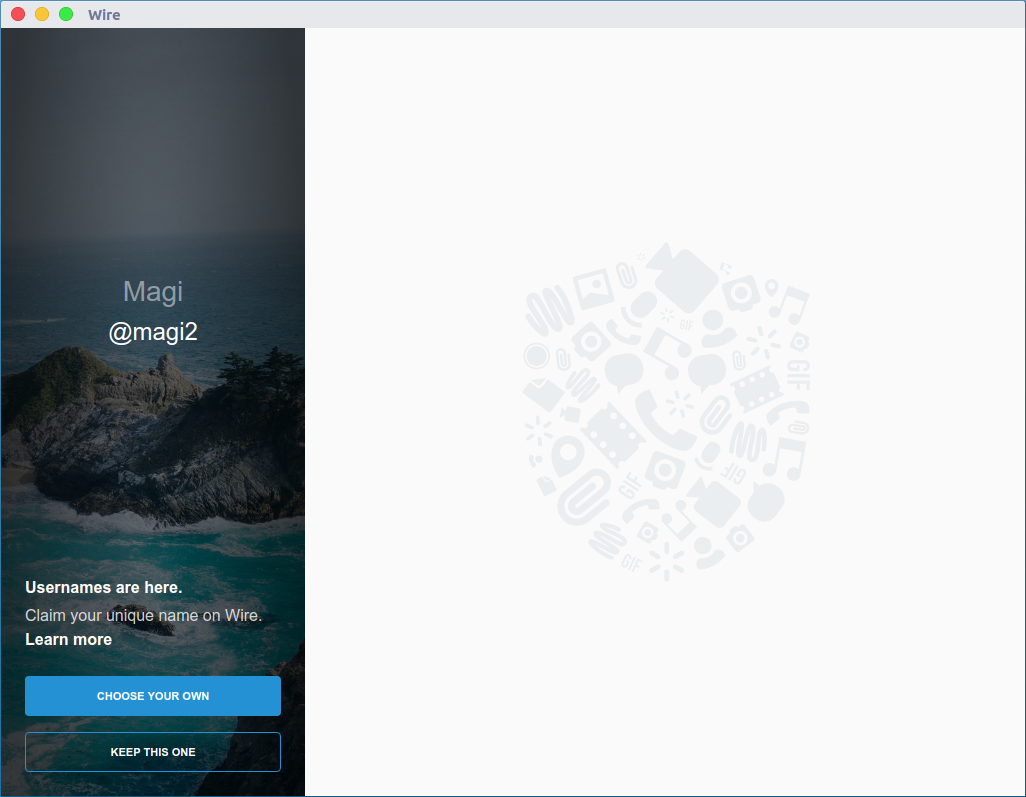Select the Keep This One button
Image resolution: width=1026 pixels, height=797 pixels.
[152, 752]
